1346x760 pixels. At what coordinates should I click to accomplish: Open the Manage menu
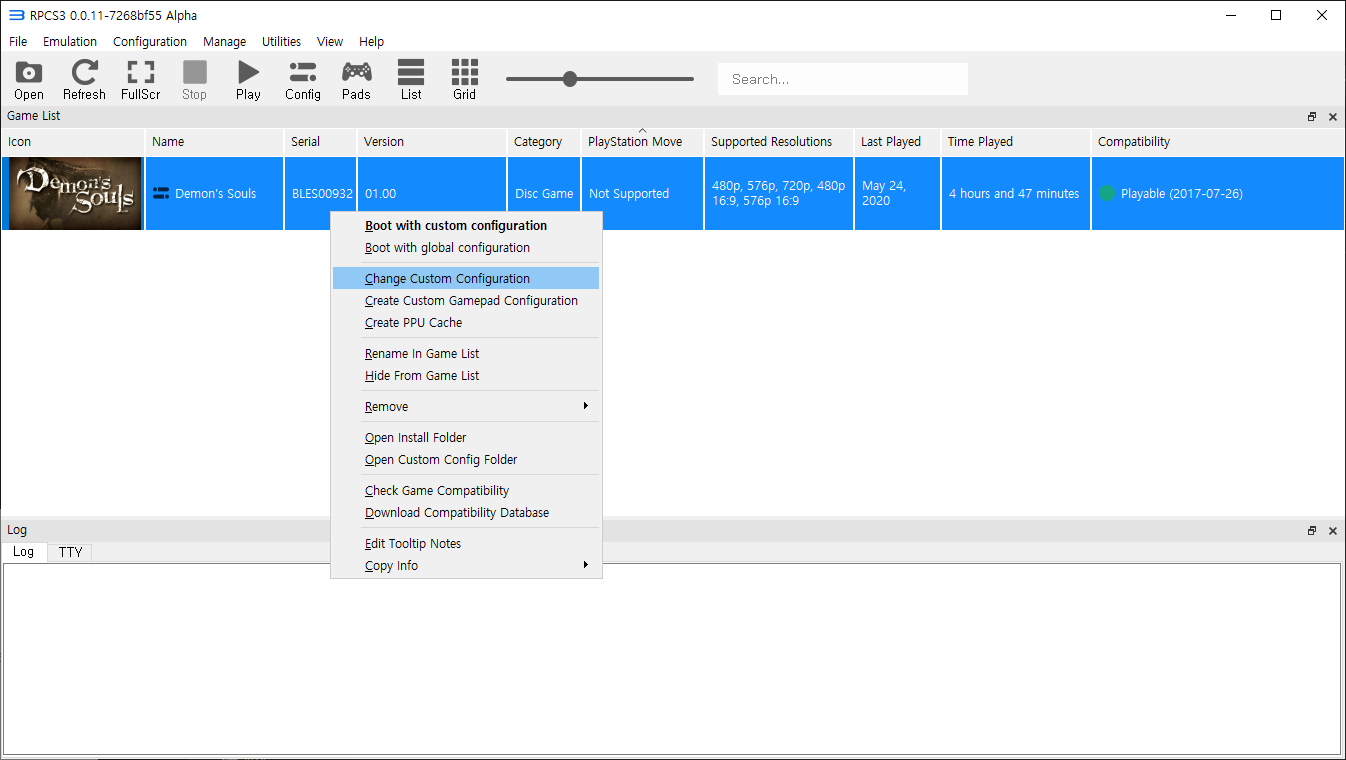coord(224,42)
